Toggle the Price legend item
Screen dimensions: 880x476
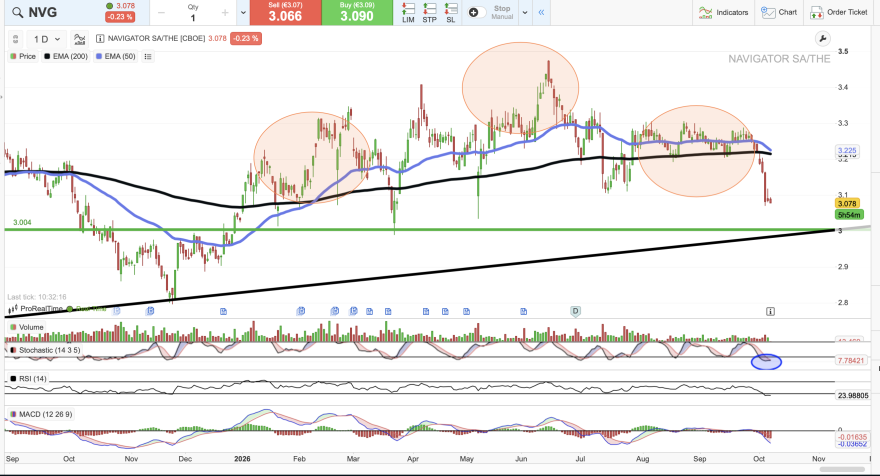tap(23, 56)
